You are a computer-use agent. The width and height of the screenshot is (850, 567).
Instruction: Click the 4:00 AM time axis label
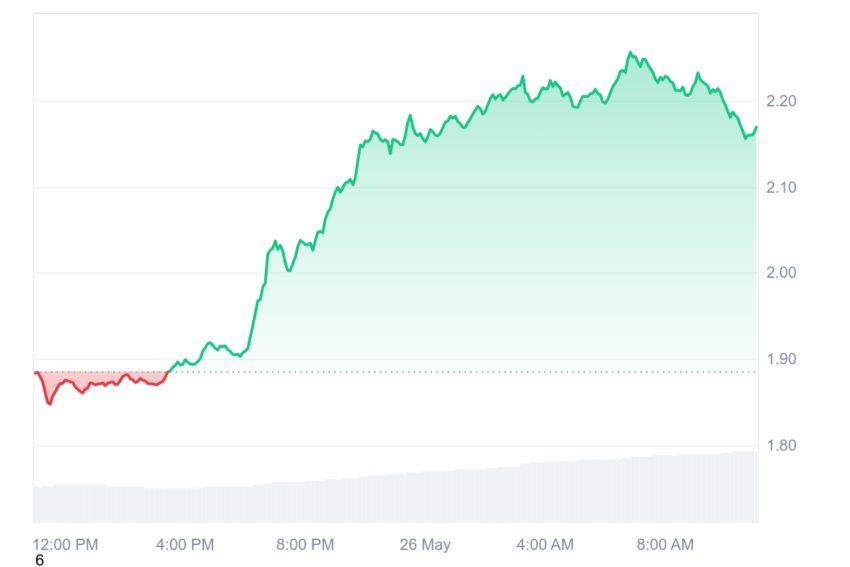[x=545, y=544]
